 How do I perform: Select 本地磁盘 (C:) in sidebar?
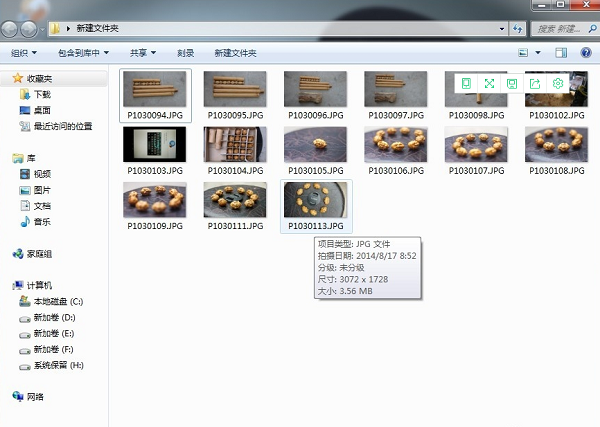[57, 301]
